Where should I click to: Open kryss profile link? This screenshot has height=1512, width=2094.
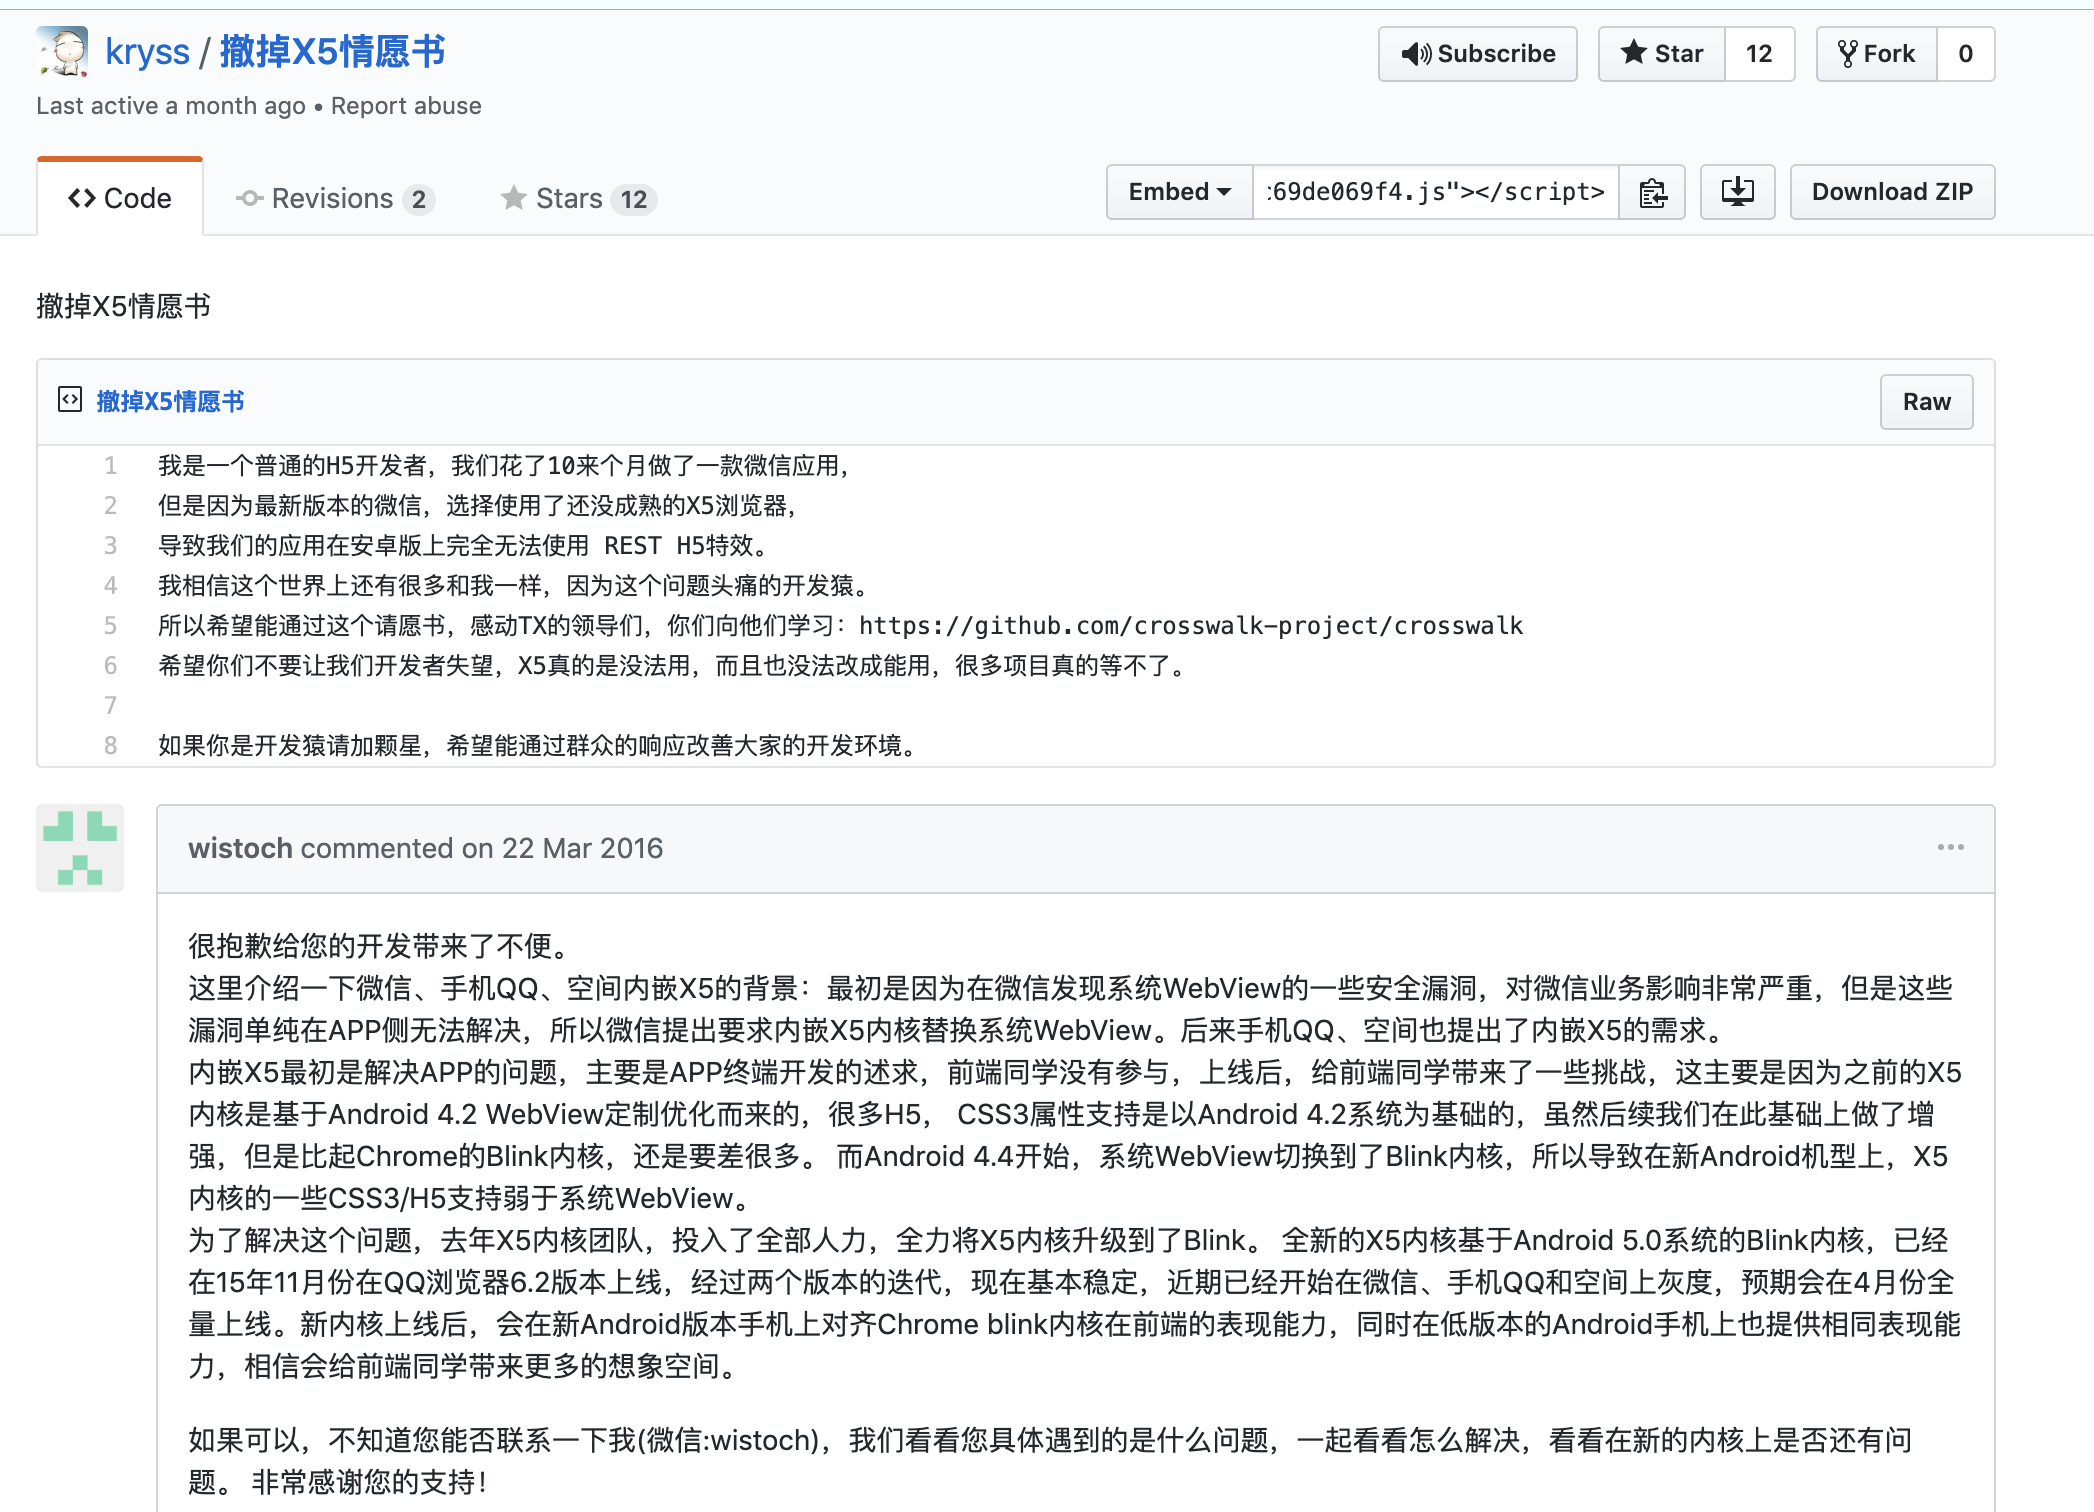click(147, 52)
